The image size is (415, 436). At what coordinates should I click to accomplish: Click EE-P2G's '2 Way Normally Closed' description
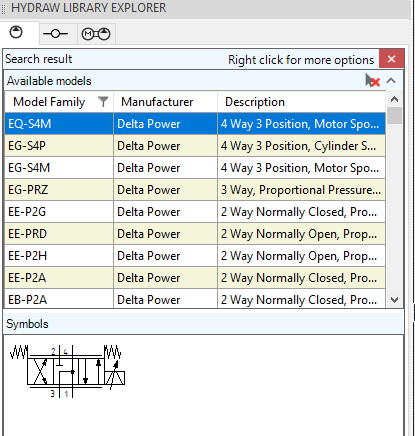click(x=302, y=212)
